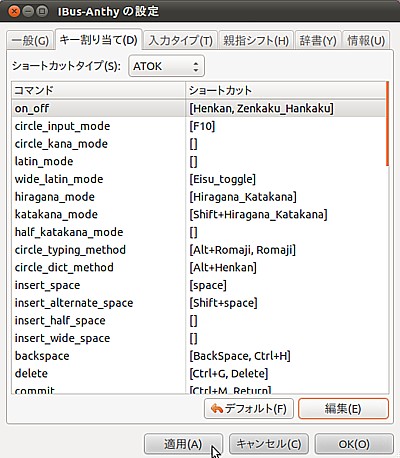Viewport: 400px width, 458px height.
Task: Select the insert_alternate_space command row
Action: pos(199,303)
